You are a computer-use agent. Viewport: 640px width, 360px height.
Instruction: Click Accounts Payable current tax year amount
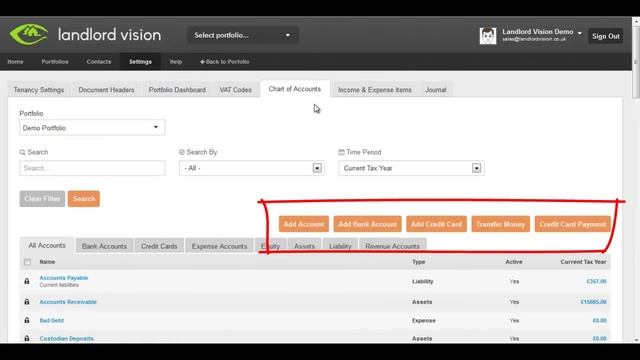tap(596, 281)
